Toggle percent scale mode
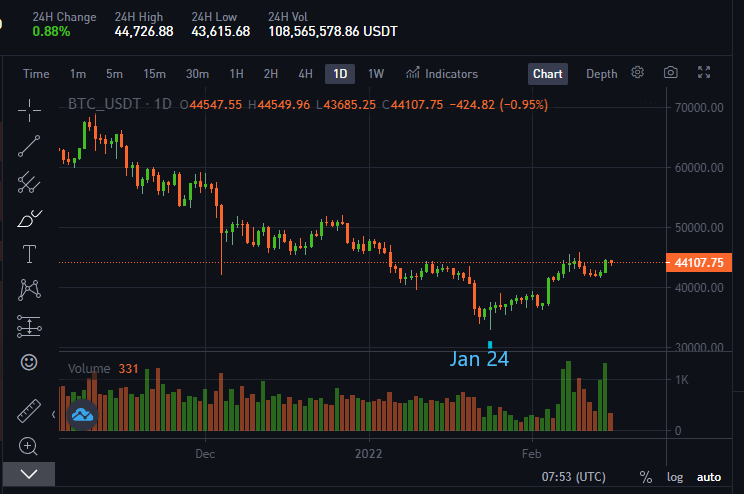744x494 pixels. [x=645, y=477]
